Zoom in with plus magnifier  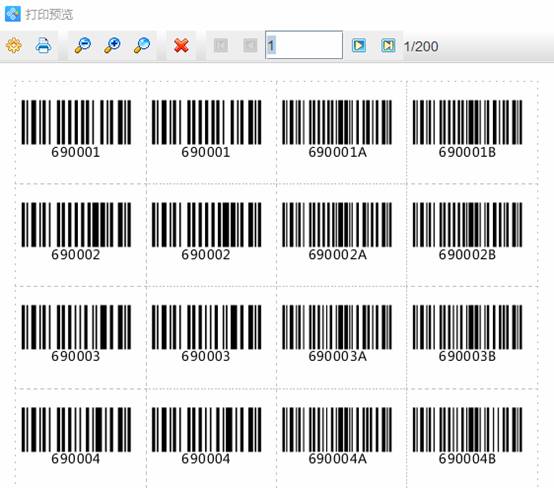tap(112, 46)
